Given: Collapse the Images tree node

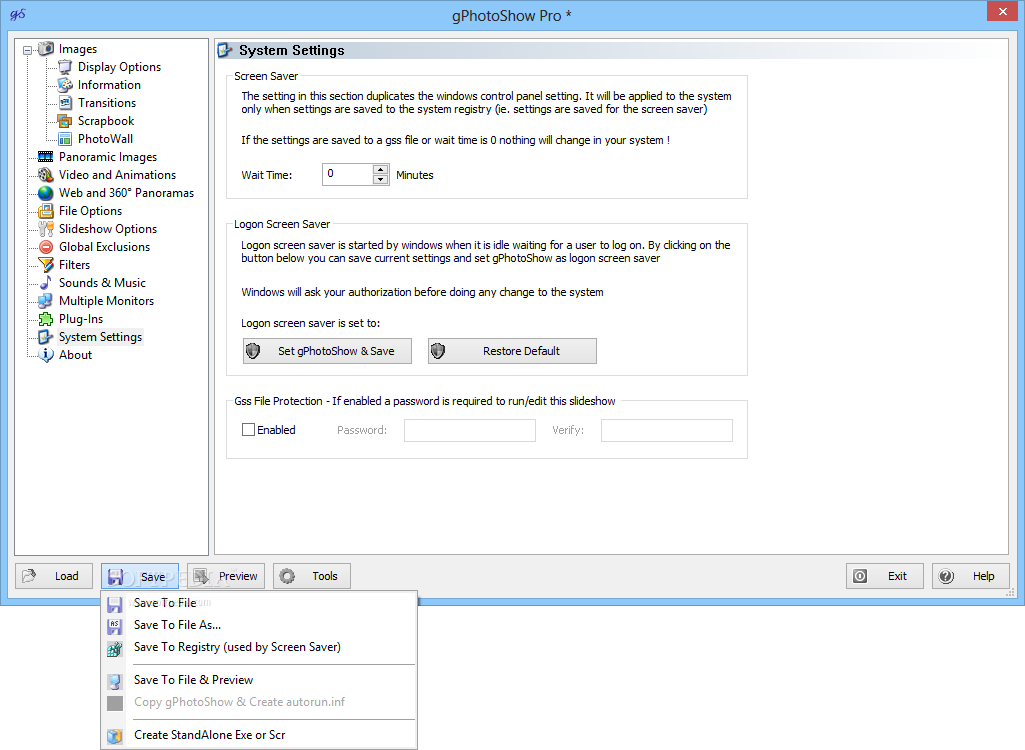Looking at the screenshot, I should (27, 50).
